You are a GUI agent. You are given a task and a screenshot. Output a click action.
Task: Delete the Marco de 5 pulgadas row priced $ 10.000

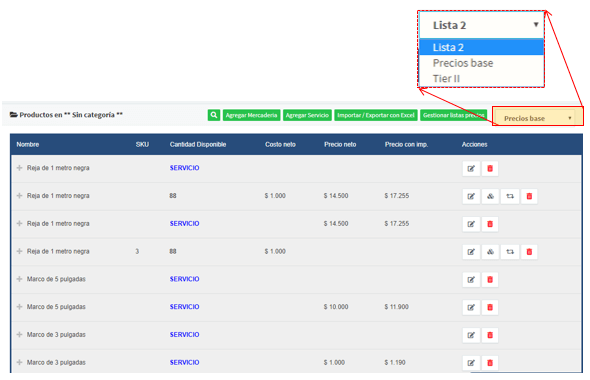tap(490, 308)
